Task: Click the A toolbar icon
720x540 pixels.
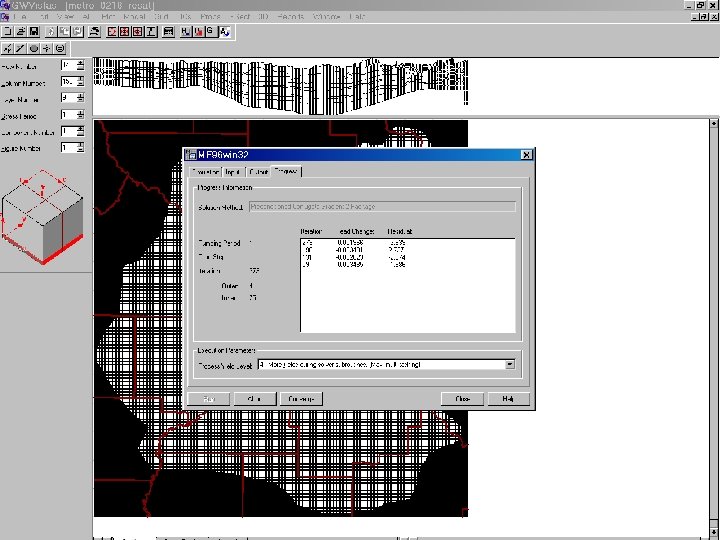Action: [x=225, y=32]
